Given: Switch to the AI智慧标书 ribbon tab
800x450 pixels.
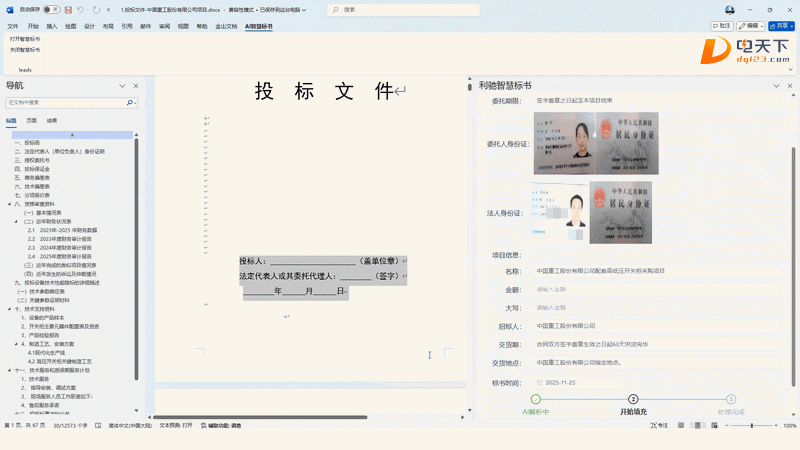Looking at the screenshot, I should tap(259, 26).
